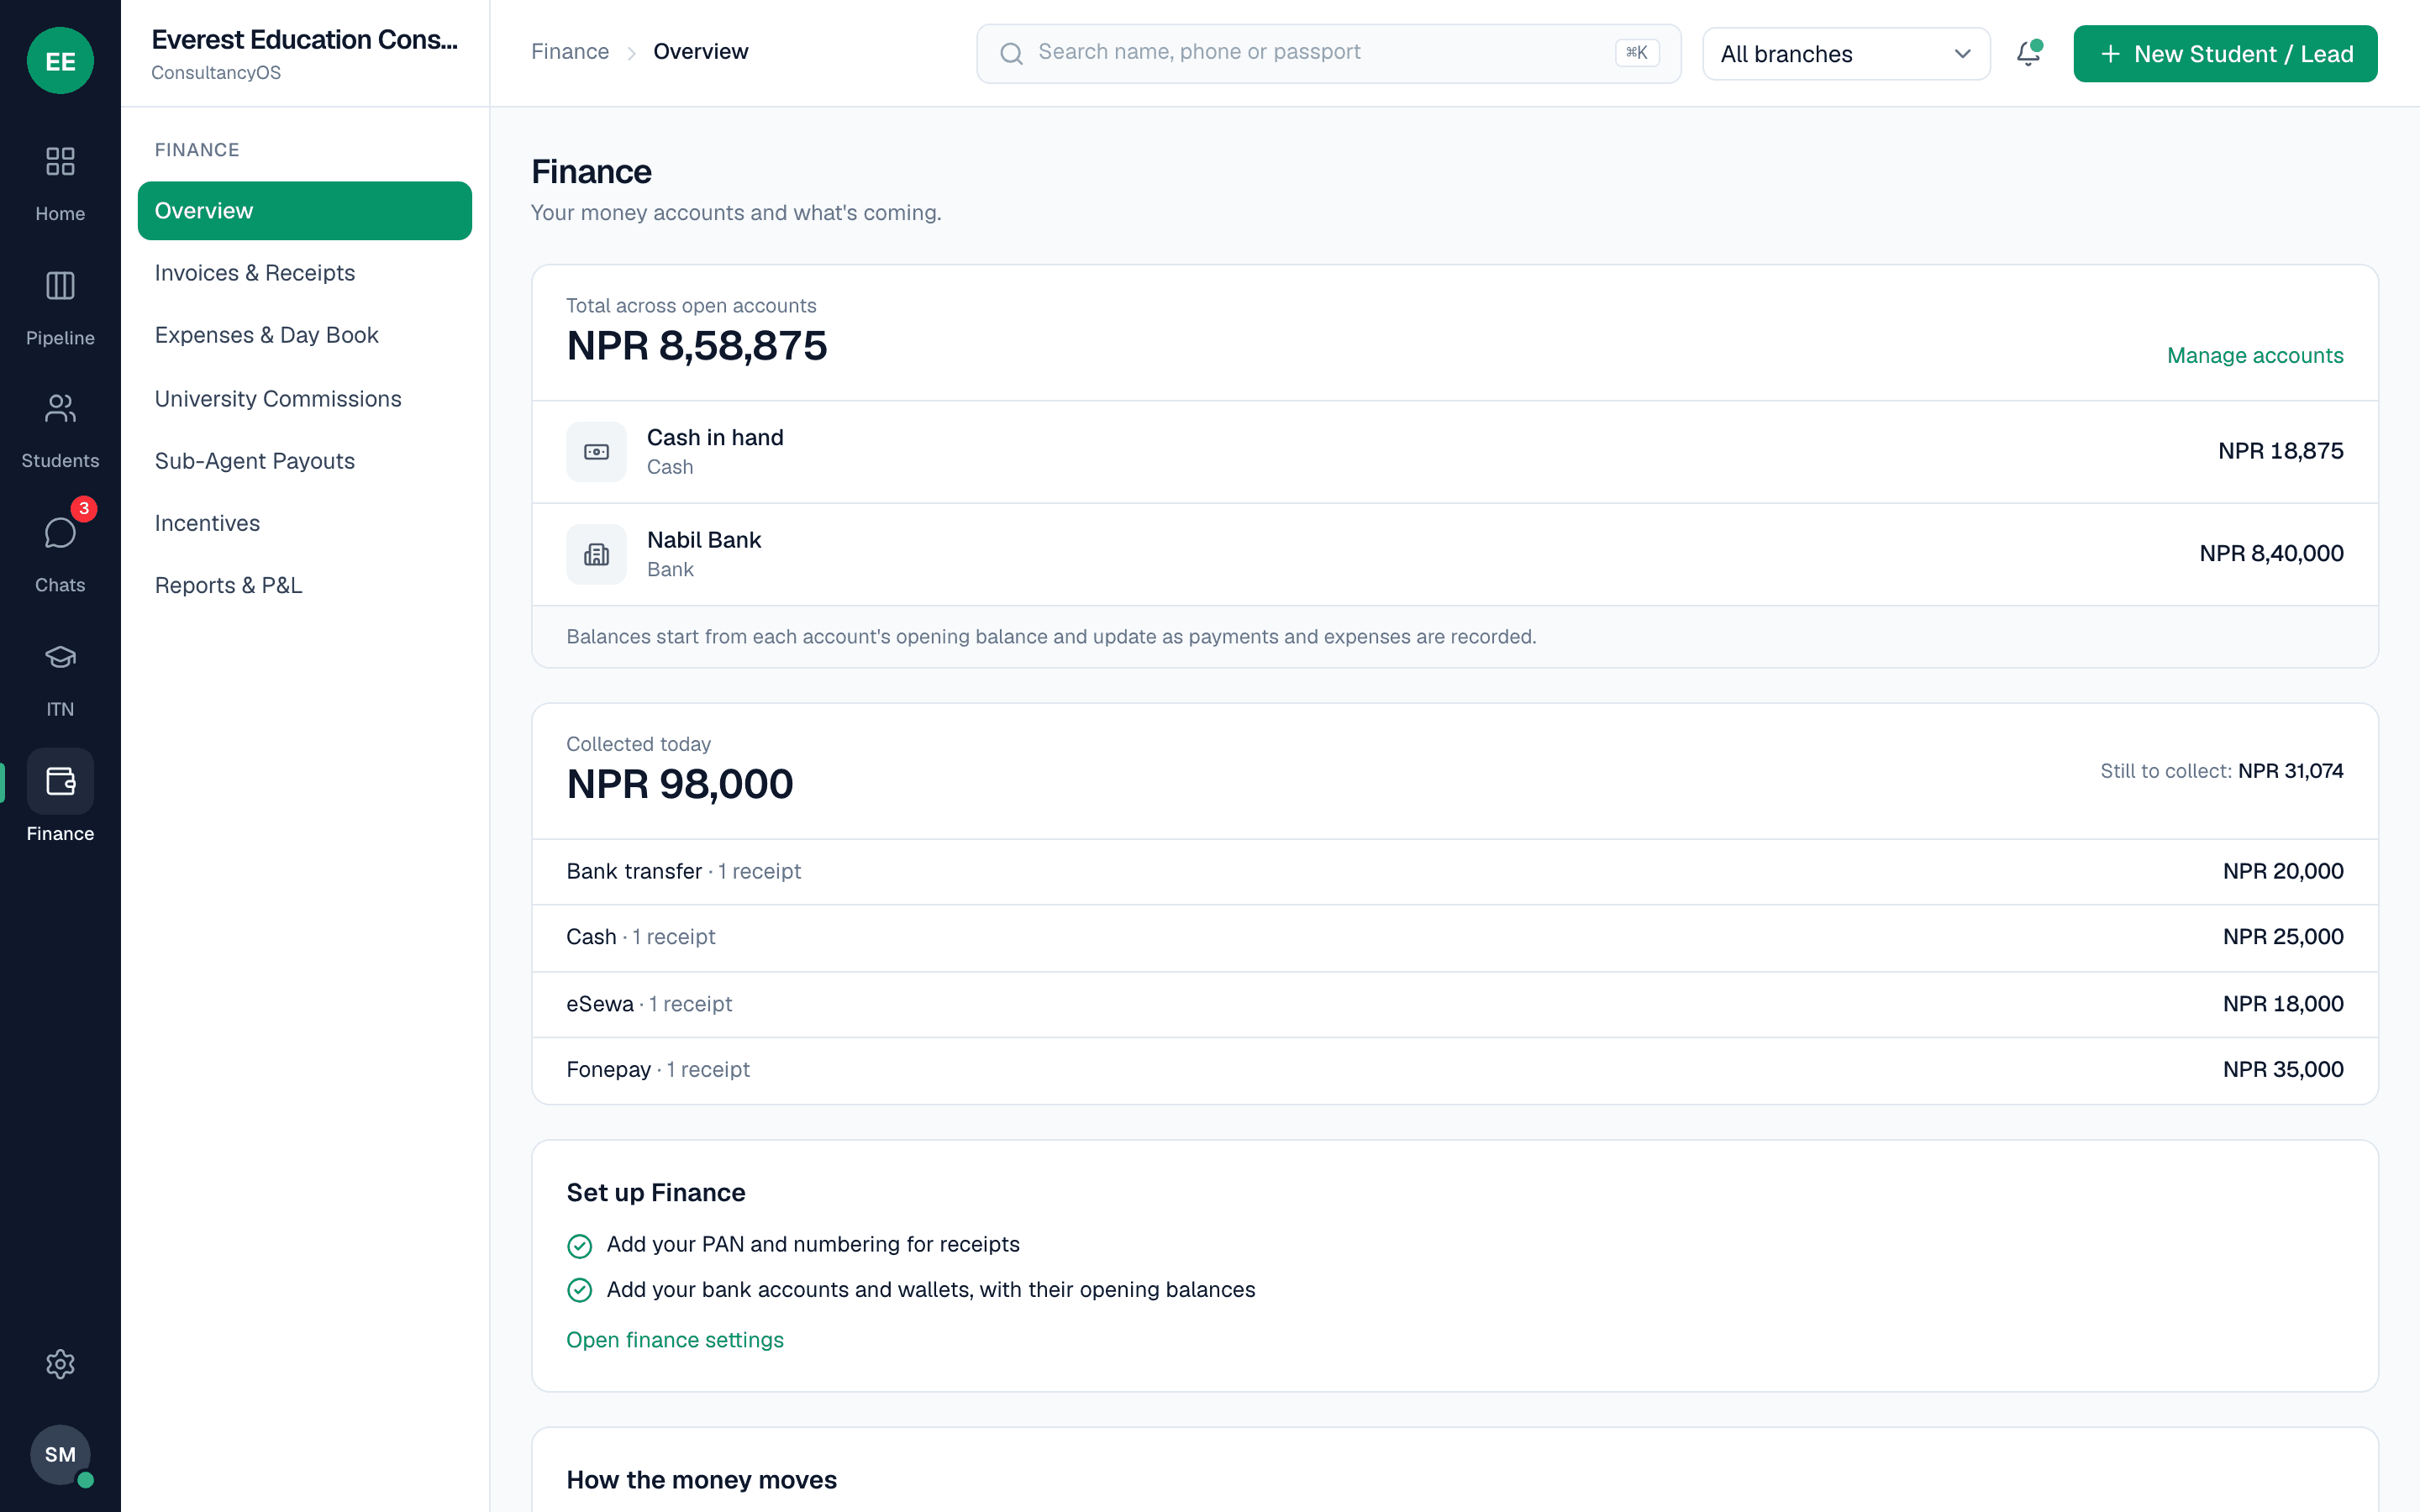Click the Cash in hand account name
Viewport: 2420px width, 1512px height.
(714, 438)
